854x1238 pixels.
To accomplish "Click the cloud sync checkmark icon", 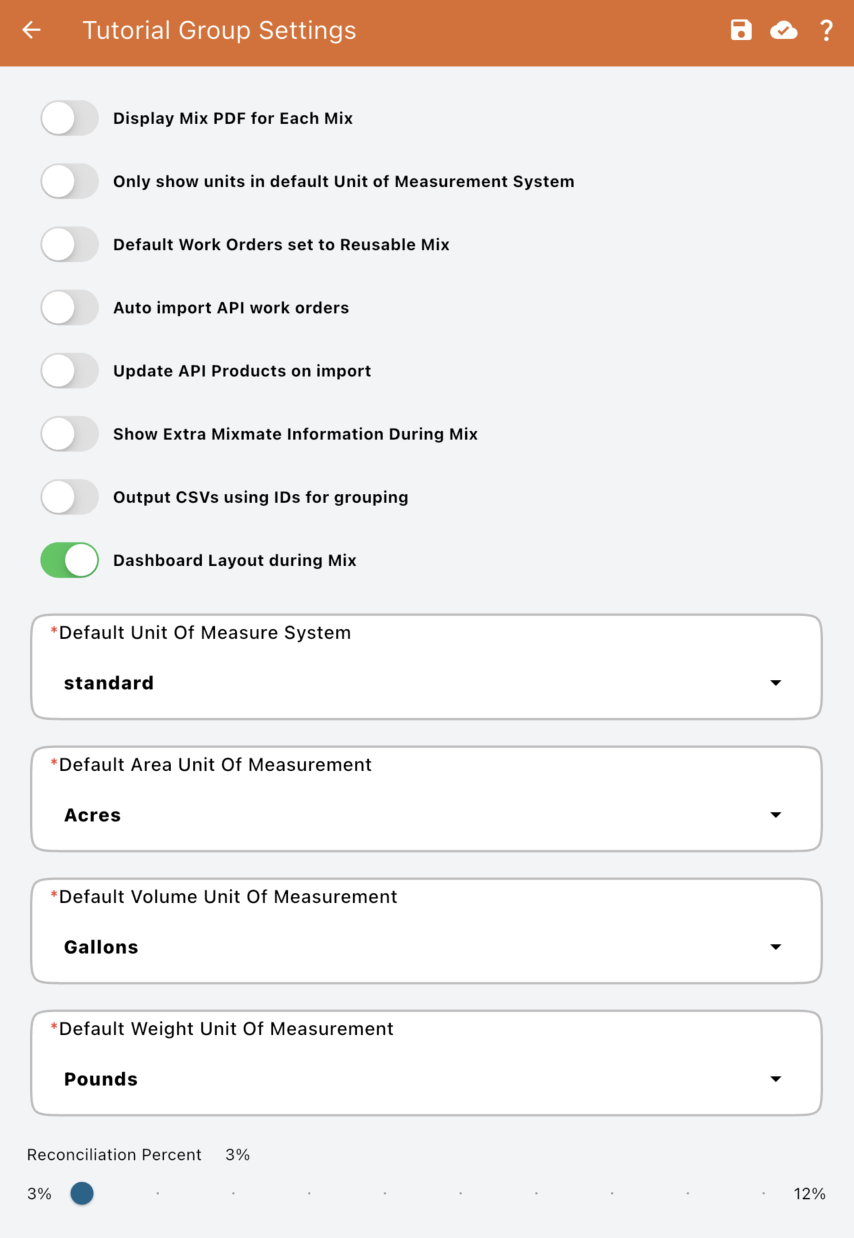I will pyautogui.click(x=784, y=30).
